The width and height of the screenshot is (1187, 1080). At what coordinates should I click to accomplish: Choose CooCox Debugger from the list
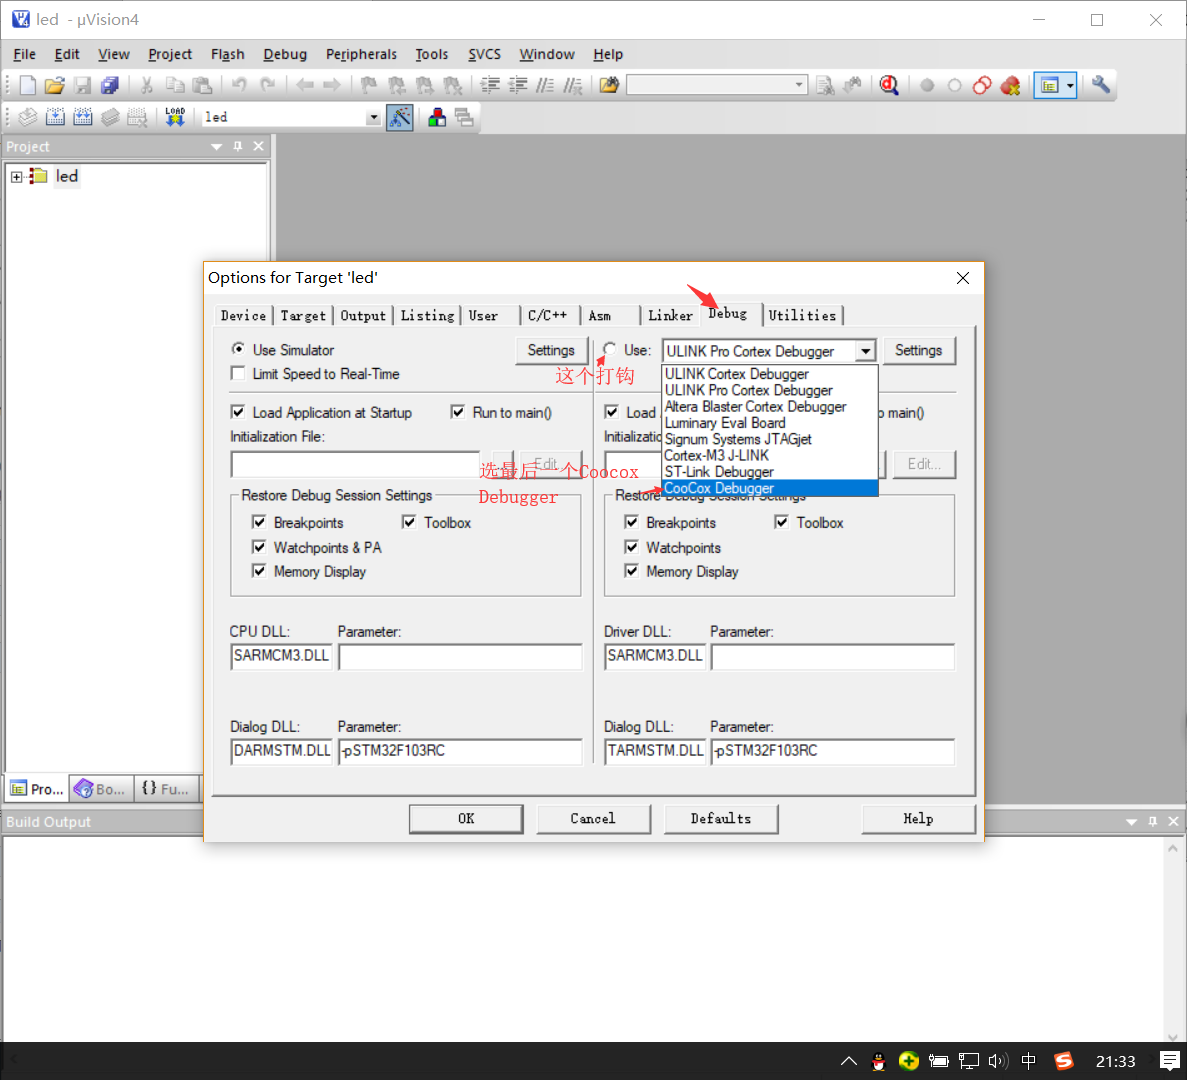pos(769,488)
